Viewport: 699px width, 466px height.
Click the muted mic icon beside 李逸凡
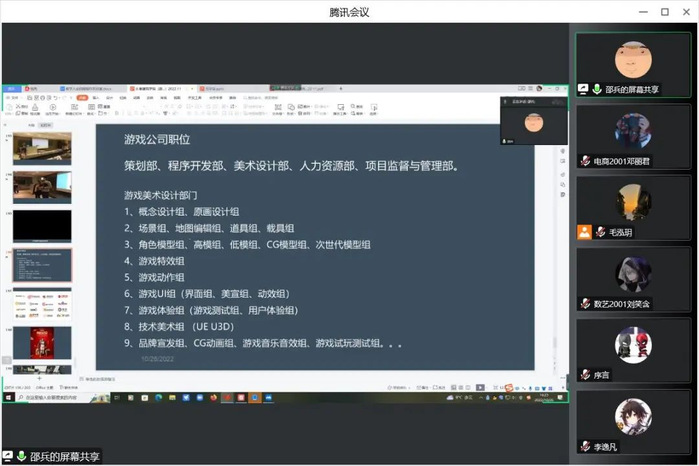tap(586, 446)
